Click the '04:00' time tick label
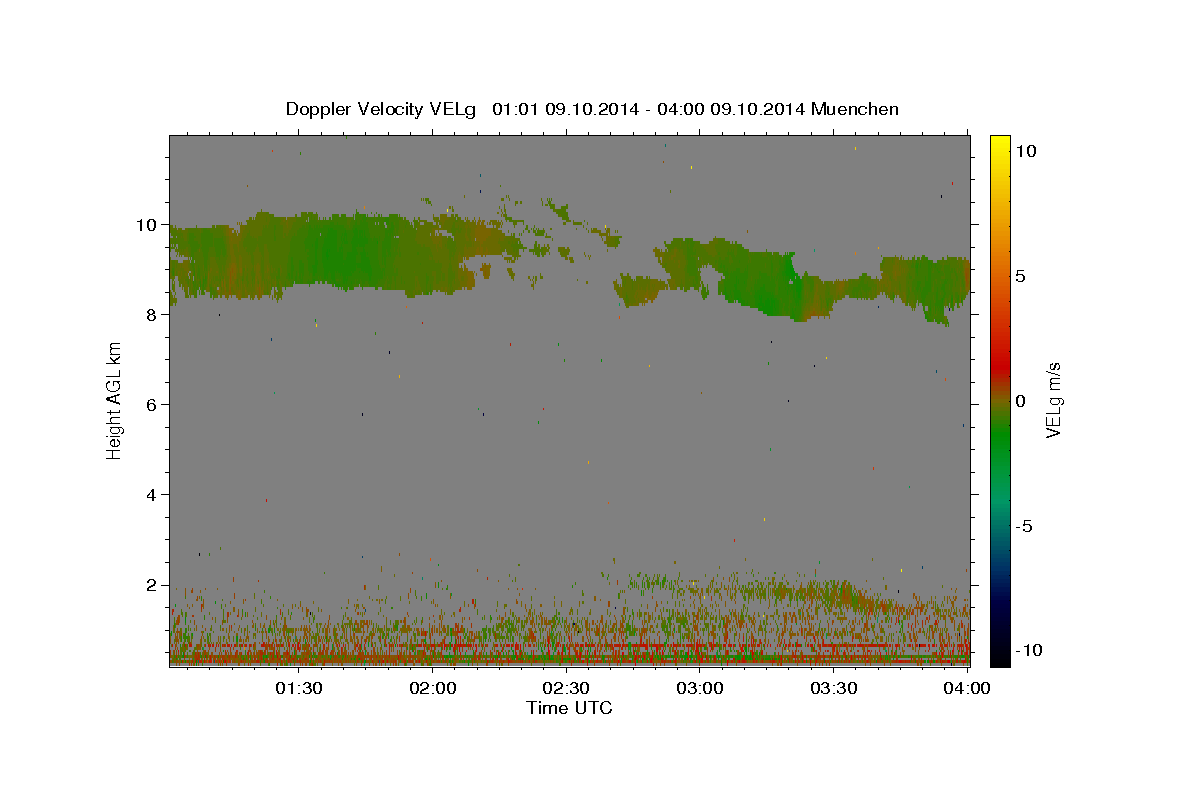Image resolution: width=1200 pixels, height=800 pixels. (968, 688)
